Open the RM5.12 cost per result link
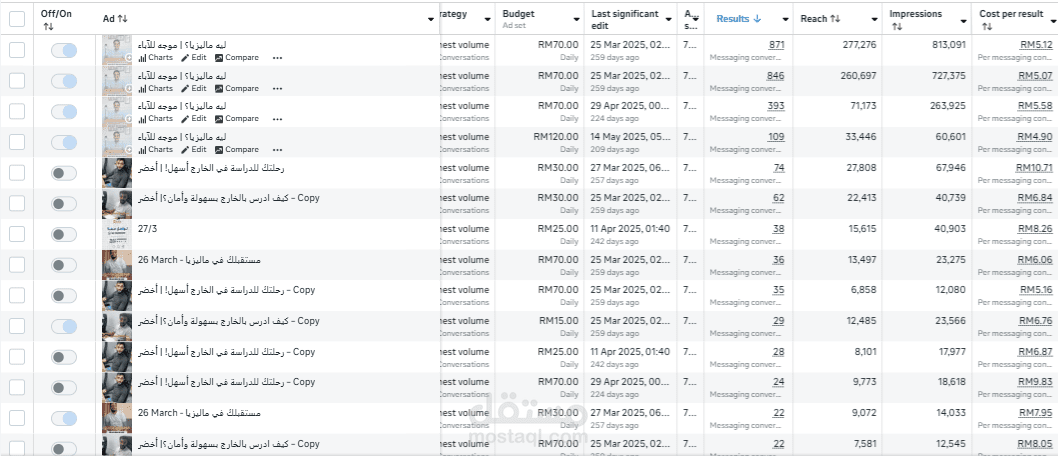1058x456 pixels. (x=1037, y=45)
